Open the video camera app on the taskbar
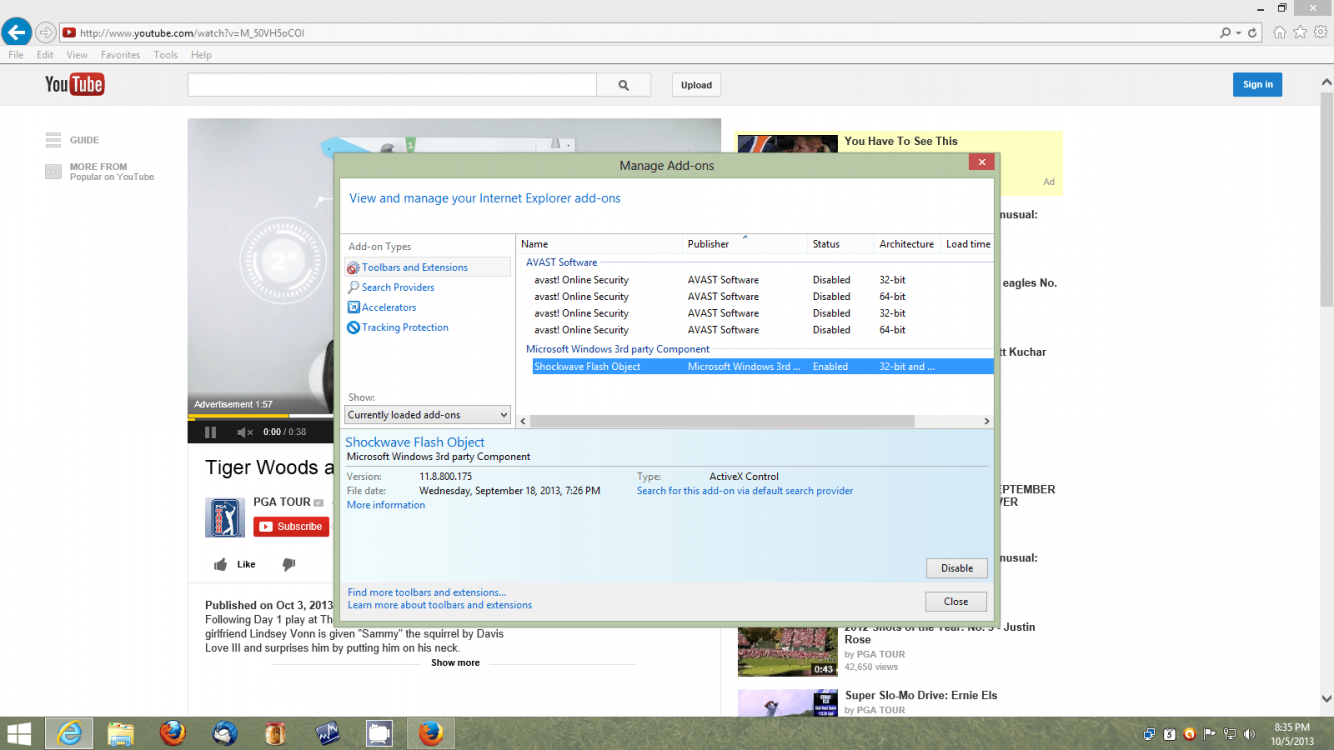The image size is (1334, 750). [x=379, y=733]
